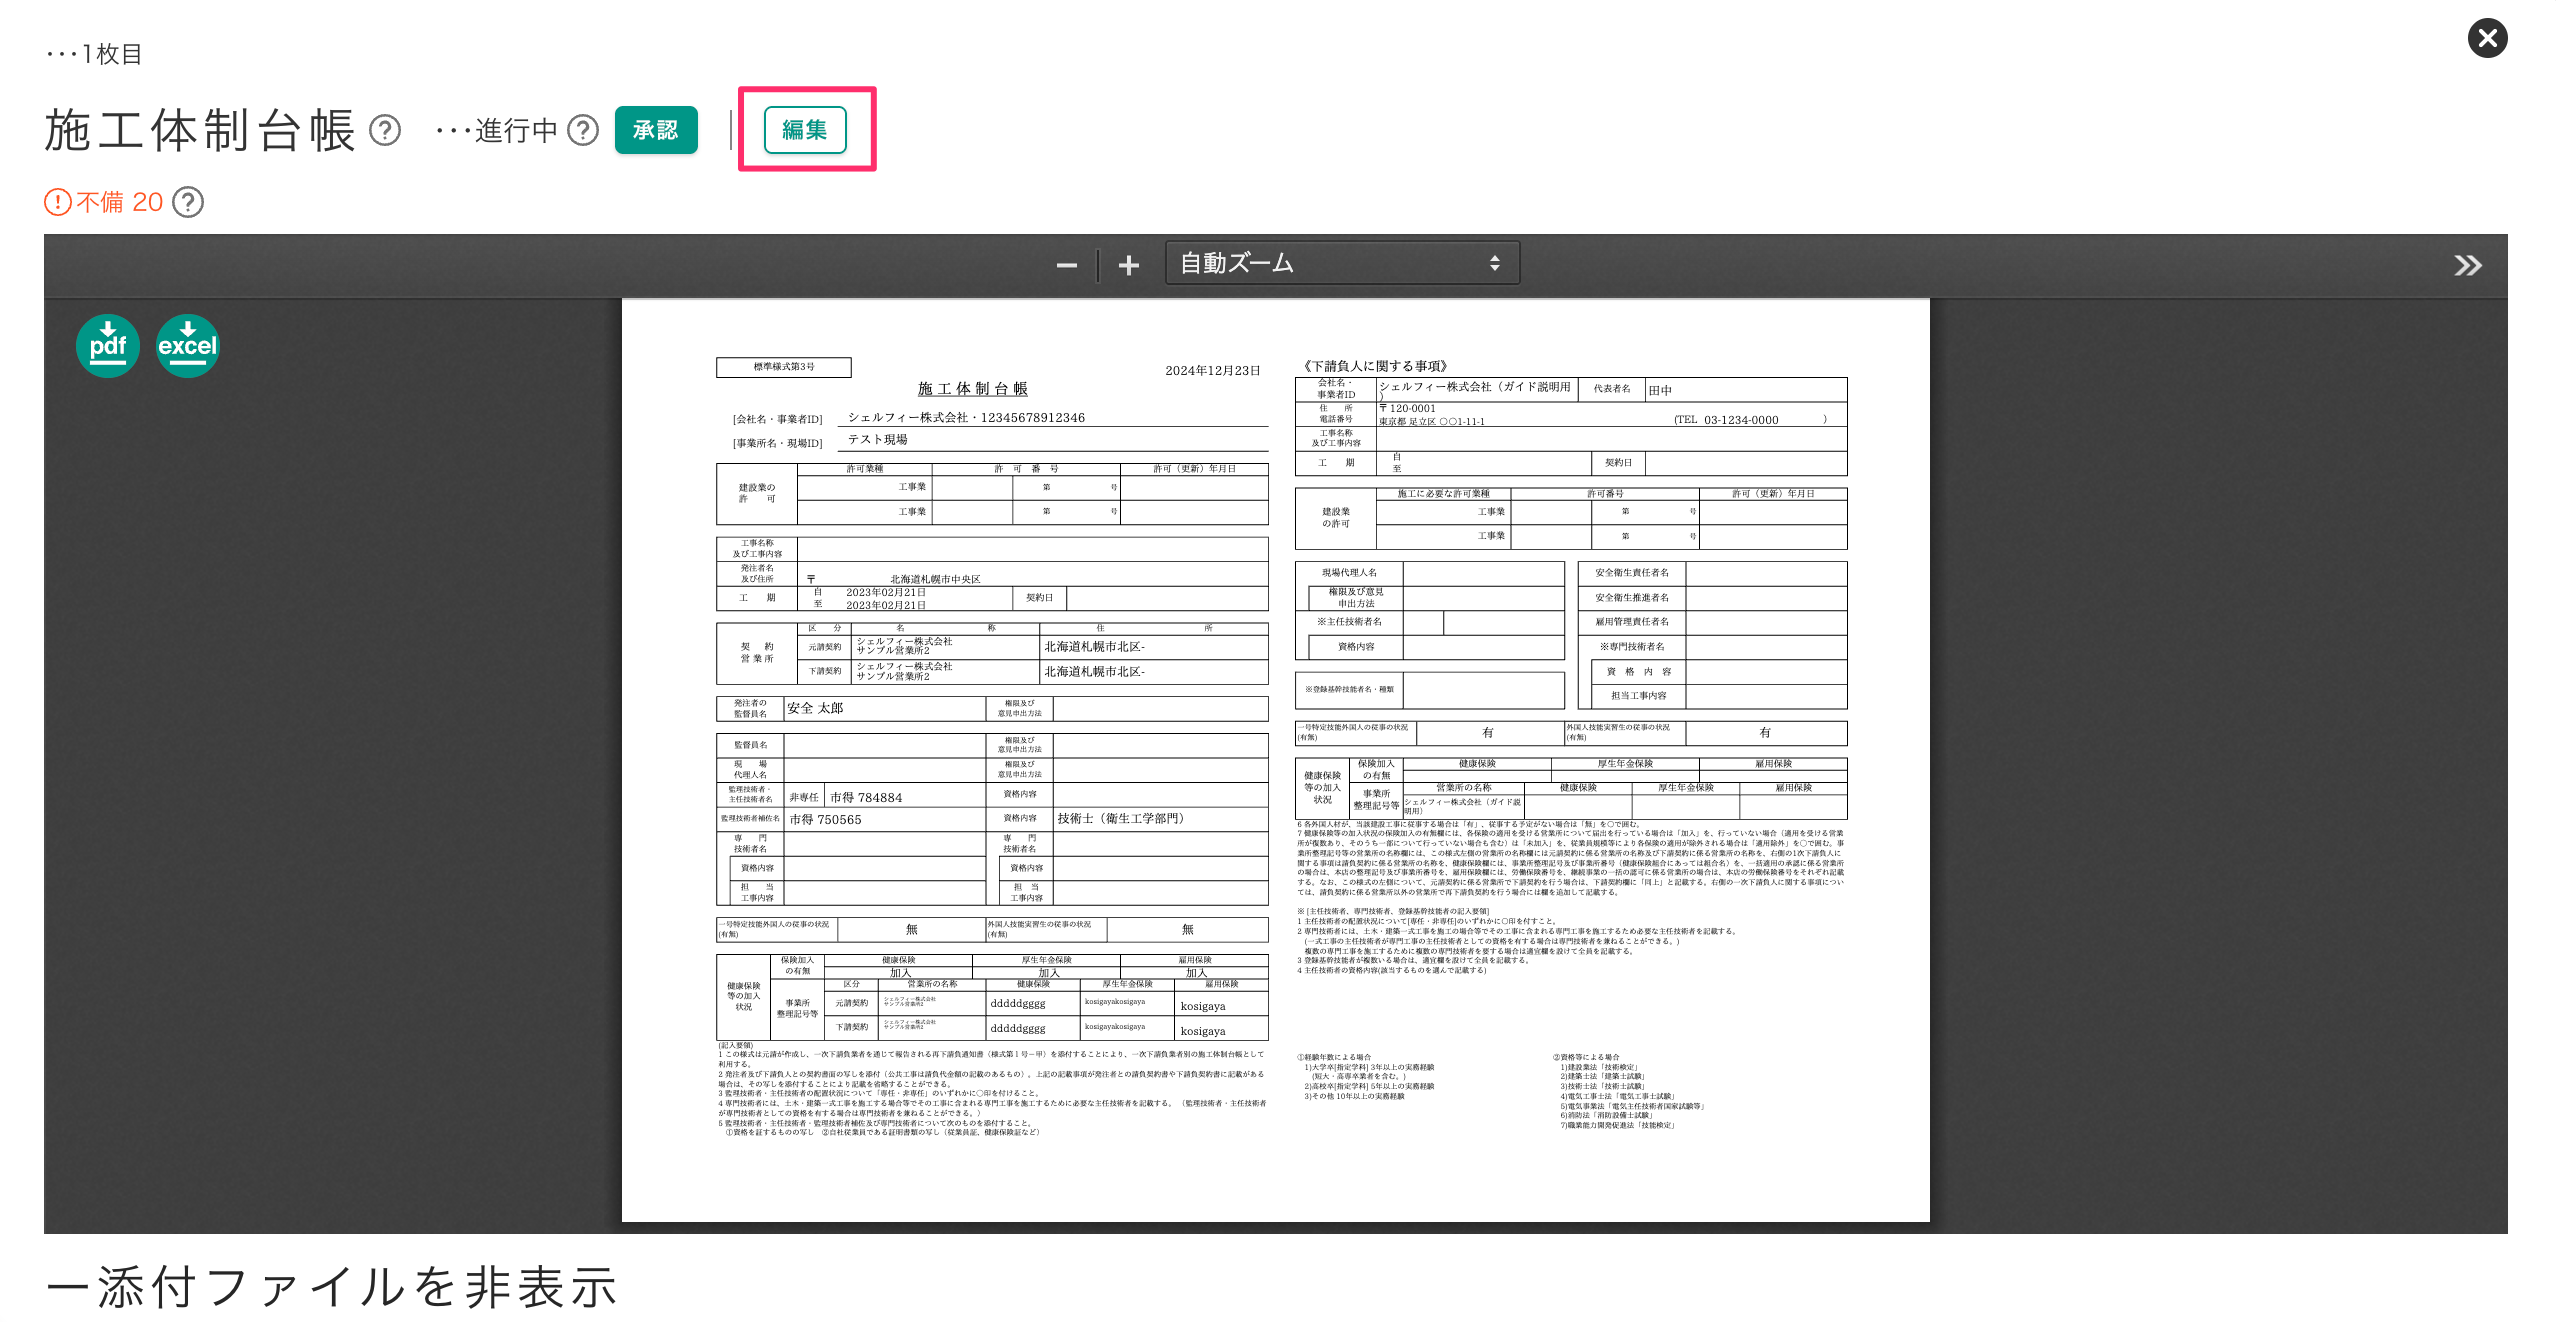Open help icon next to 進行中 status
This screenshot has width=2556, height=1322.
579,130
